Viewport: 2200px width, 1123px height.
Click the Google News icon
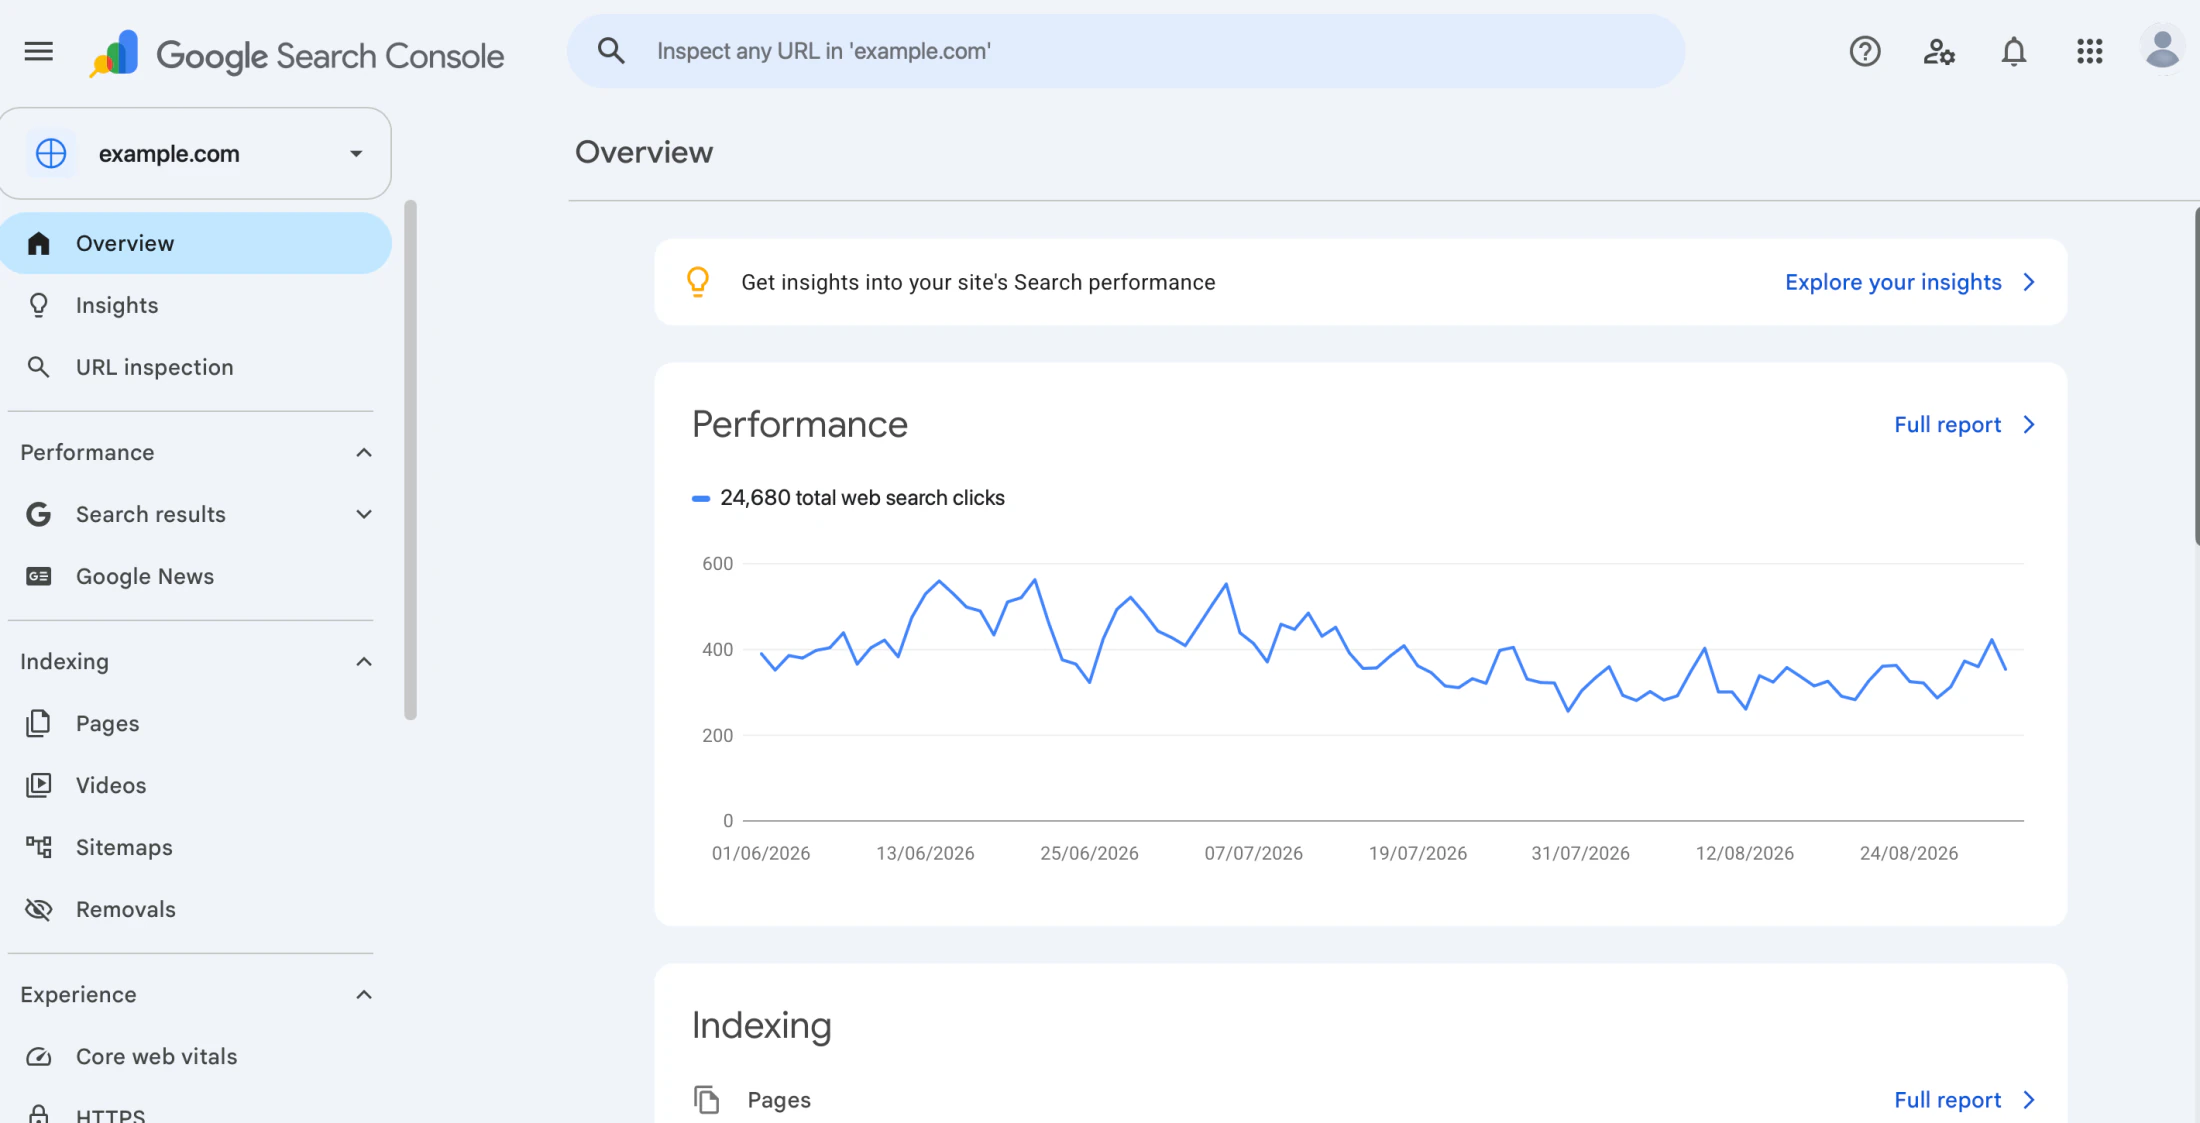(39, 576)
